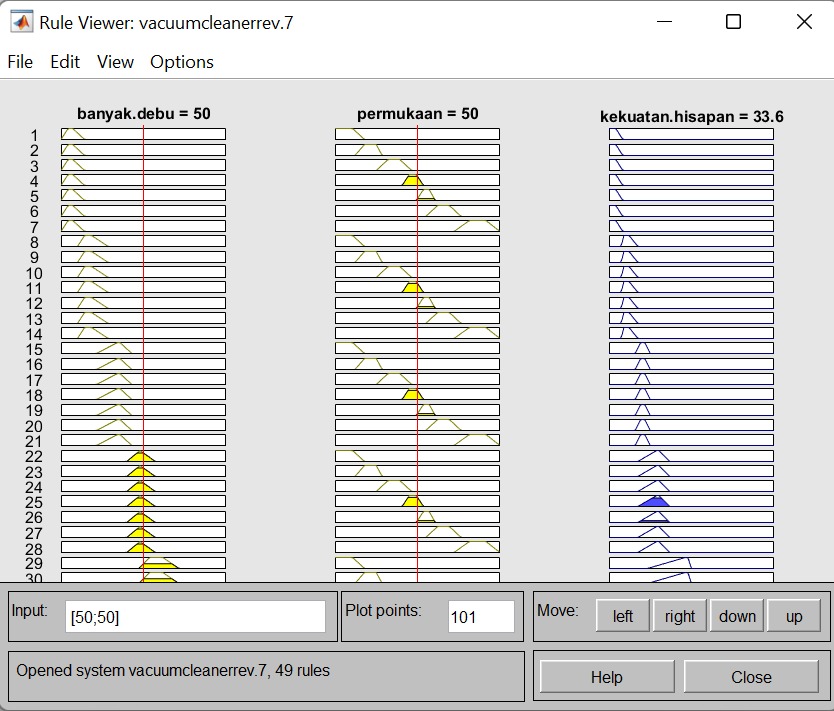Click the Move left button
Screen dimensions: 834x711
(622, 616)
